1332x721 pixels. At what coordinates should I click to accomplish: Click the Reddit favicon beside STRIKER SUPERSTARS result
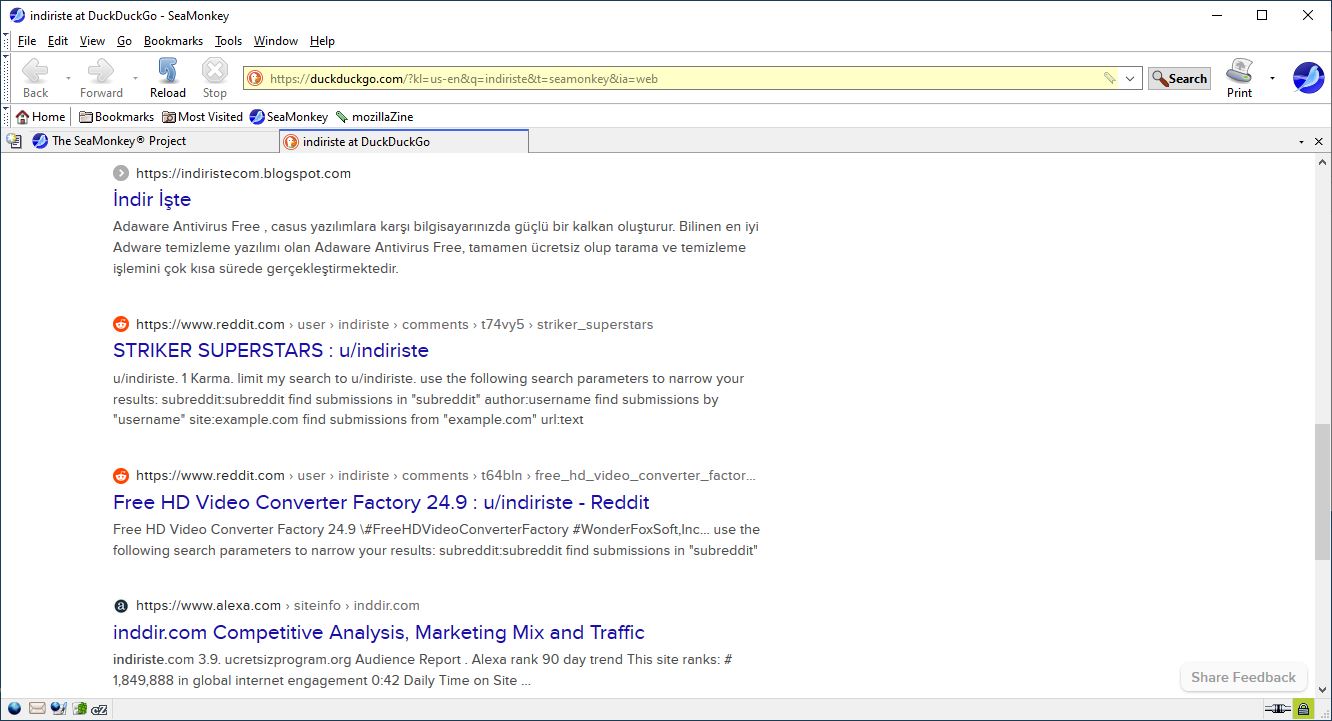tap(121, 324)
